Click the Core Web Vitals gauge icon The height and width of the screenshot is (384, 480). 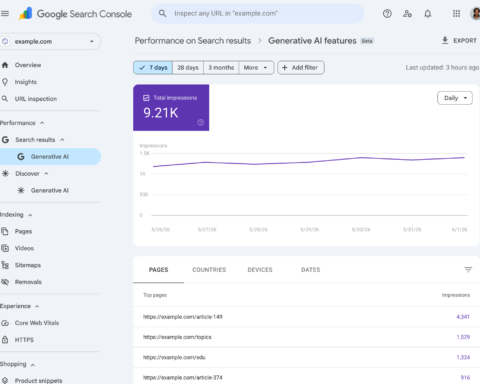5,323
